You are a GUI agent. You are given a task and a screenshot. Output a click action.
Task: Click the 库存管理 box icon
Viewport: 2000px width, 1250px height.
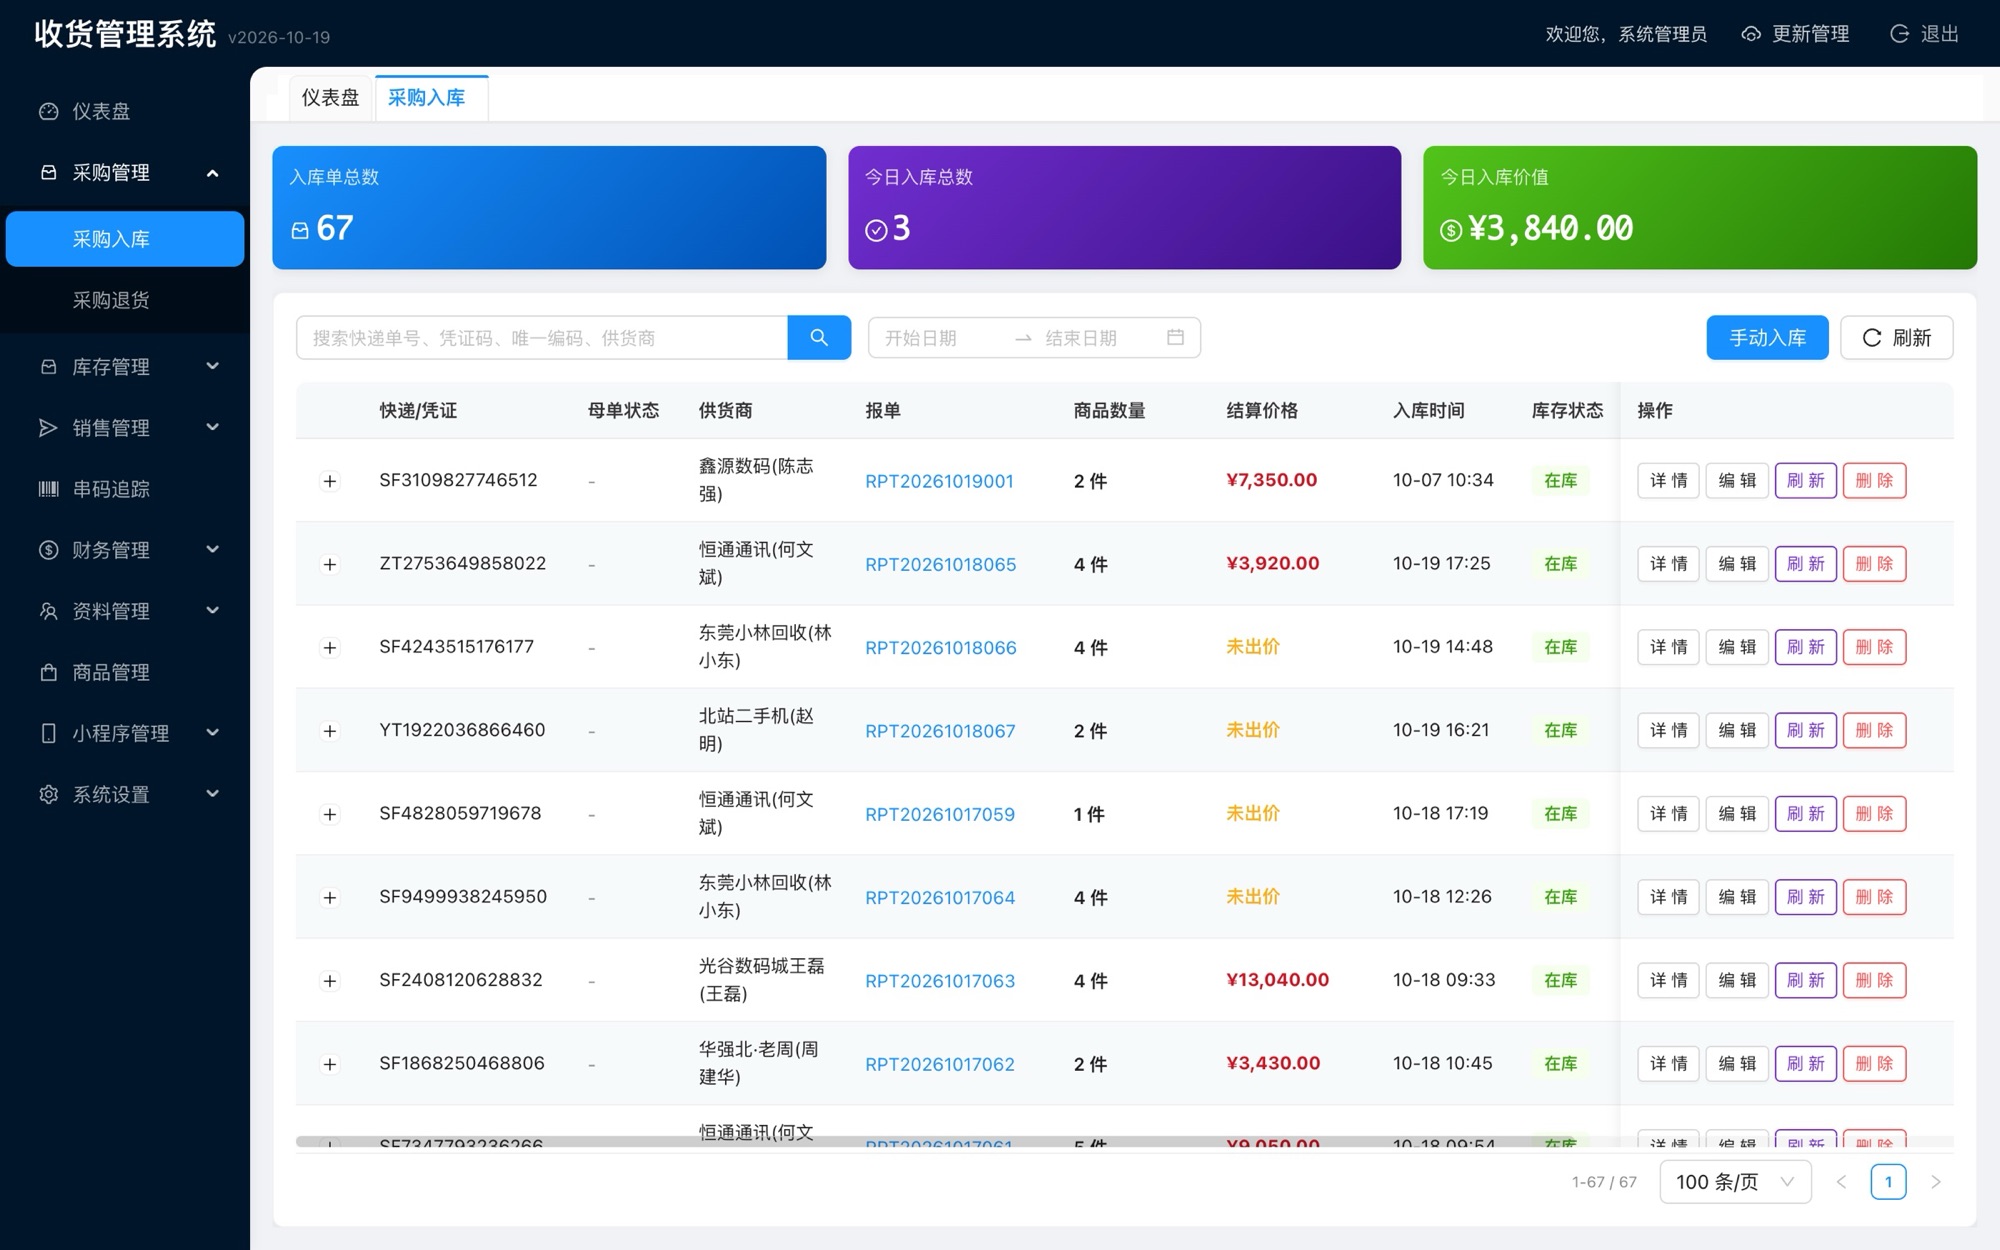coord(48,367)
